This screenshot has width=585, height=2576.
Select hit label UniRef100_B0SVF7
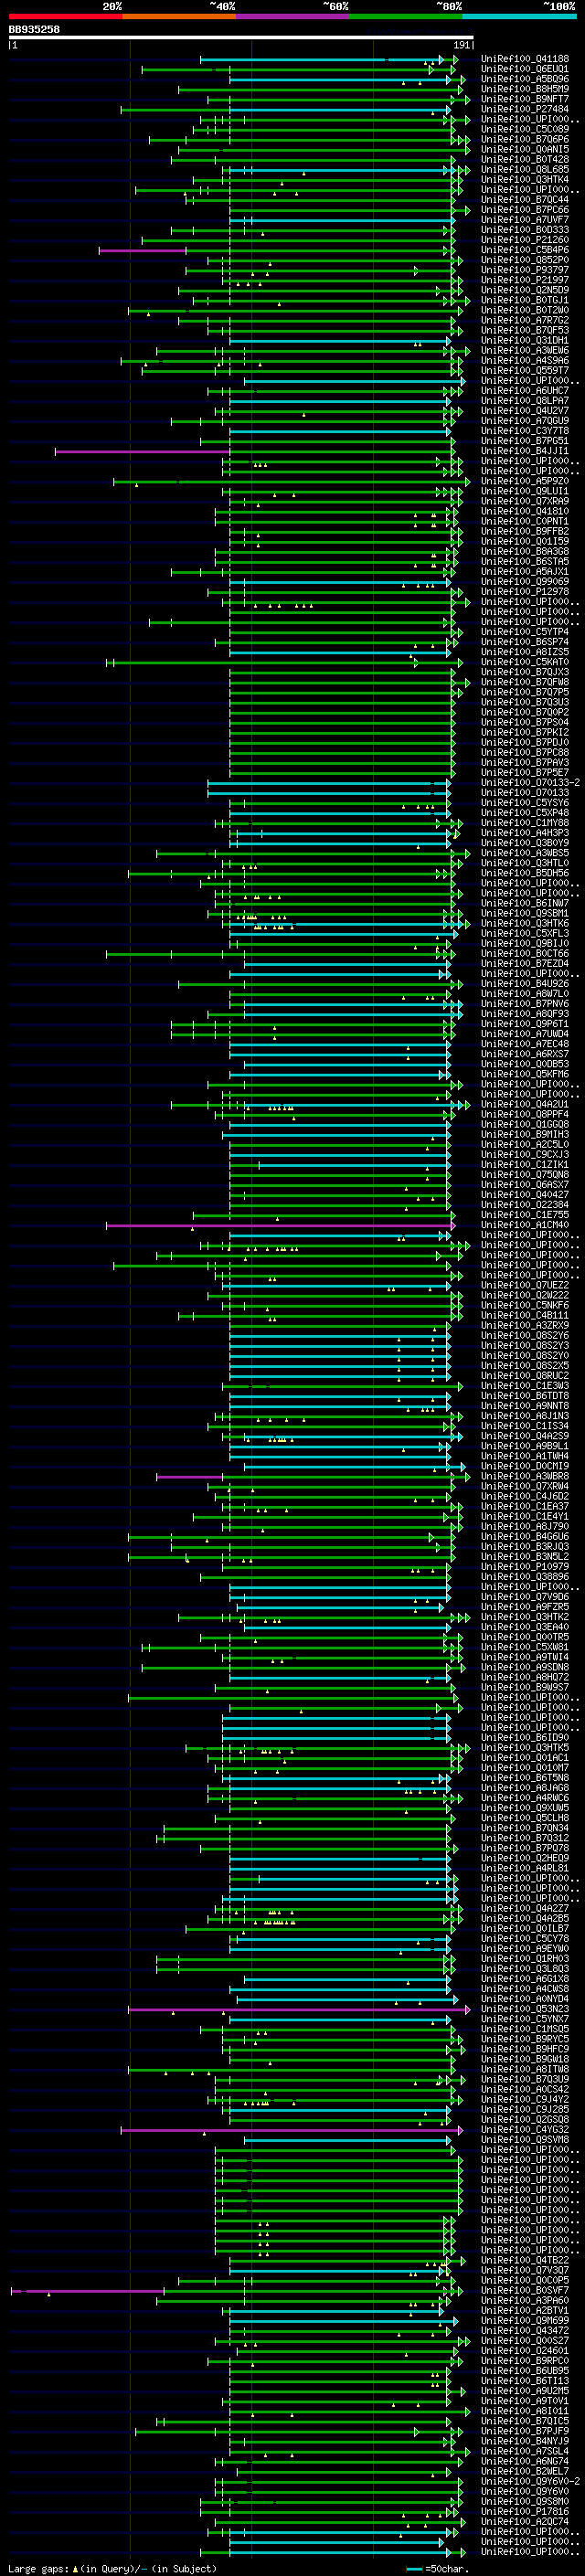pos(525,2290)
